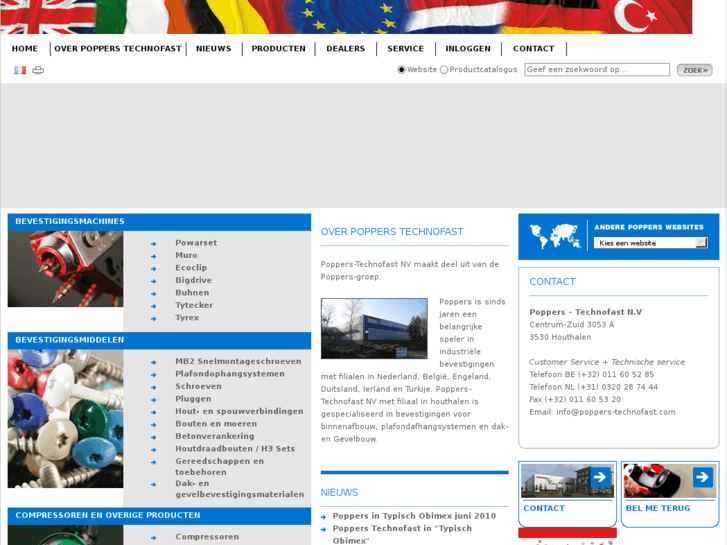Click the Bel me terug tile label
This screenshot has height=545, width=727.
click(657, 508)
